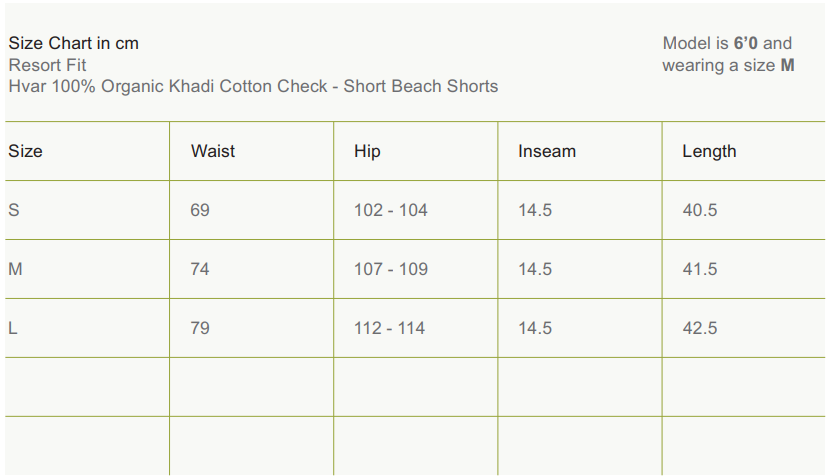This screenshot has height=476, width=827.
Task: Click the hip range 112 - 114
Action: click(x=389, y=328)
